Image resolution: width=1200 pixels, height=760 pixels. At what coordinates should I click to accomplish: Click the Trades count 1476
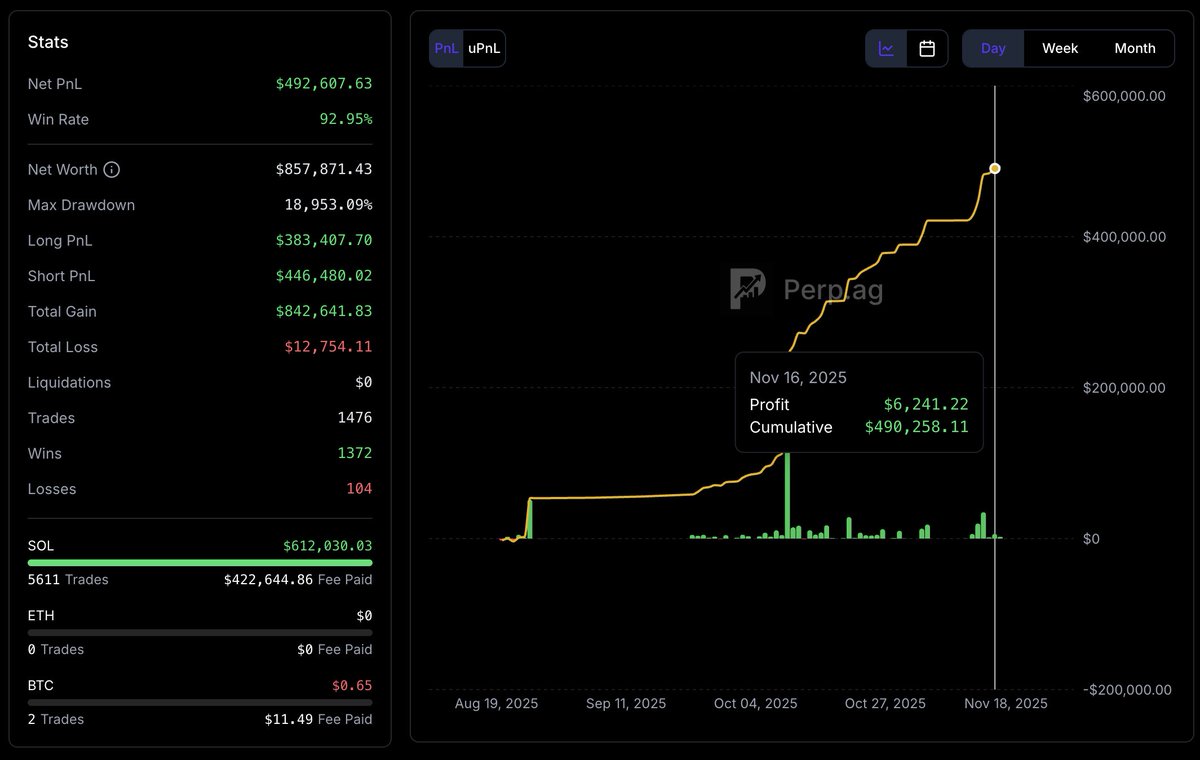coord(355,418)
